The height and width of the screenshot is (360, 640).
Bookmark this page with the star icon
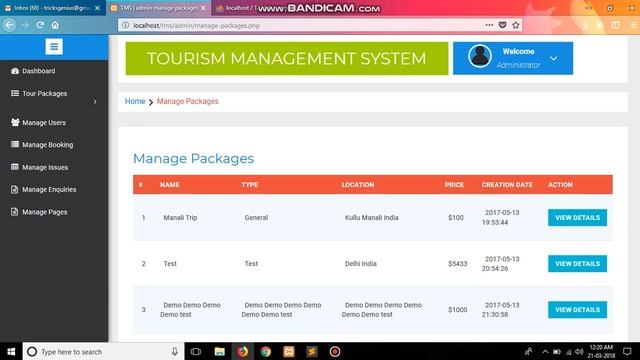point(516,25)
